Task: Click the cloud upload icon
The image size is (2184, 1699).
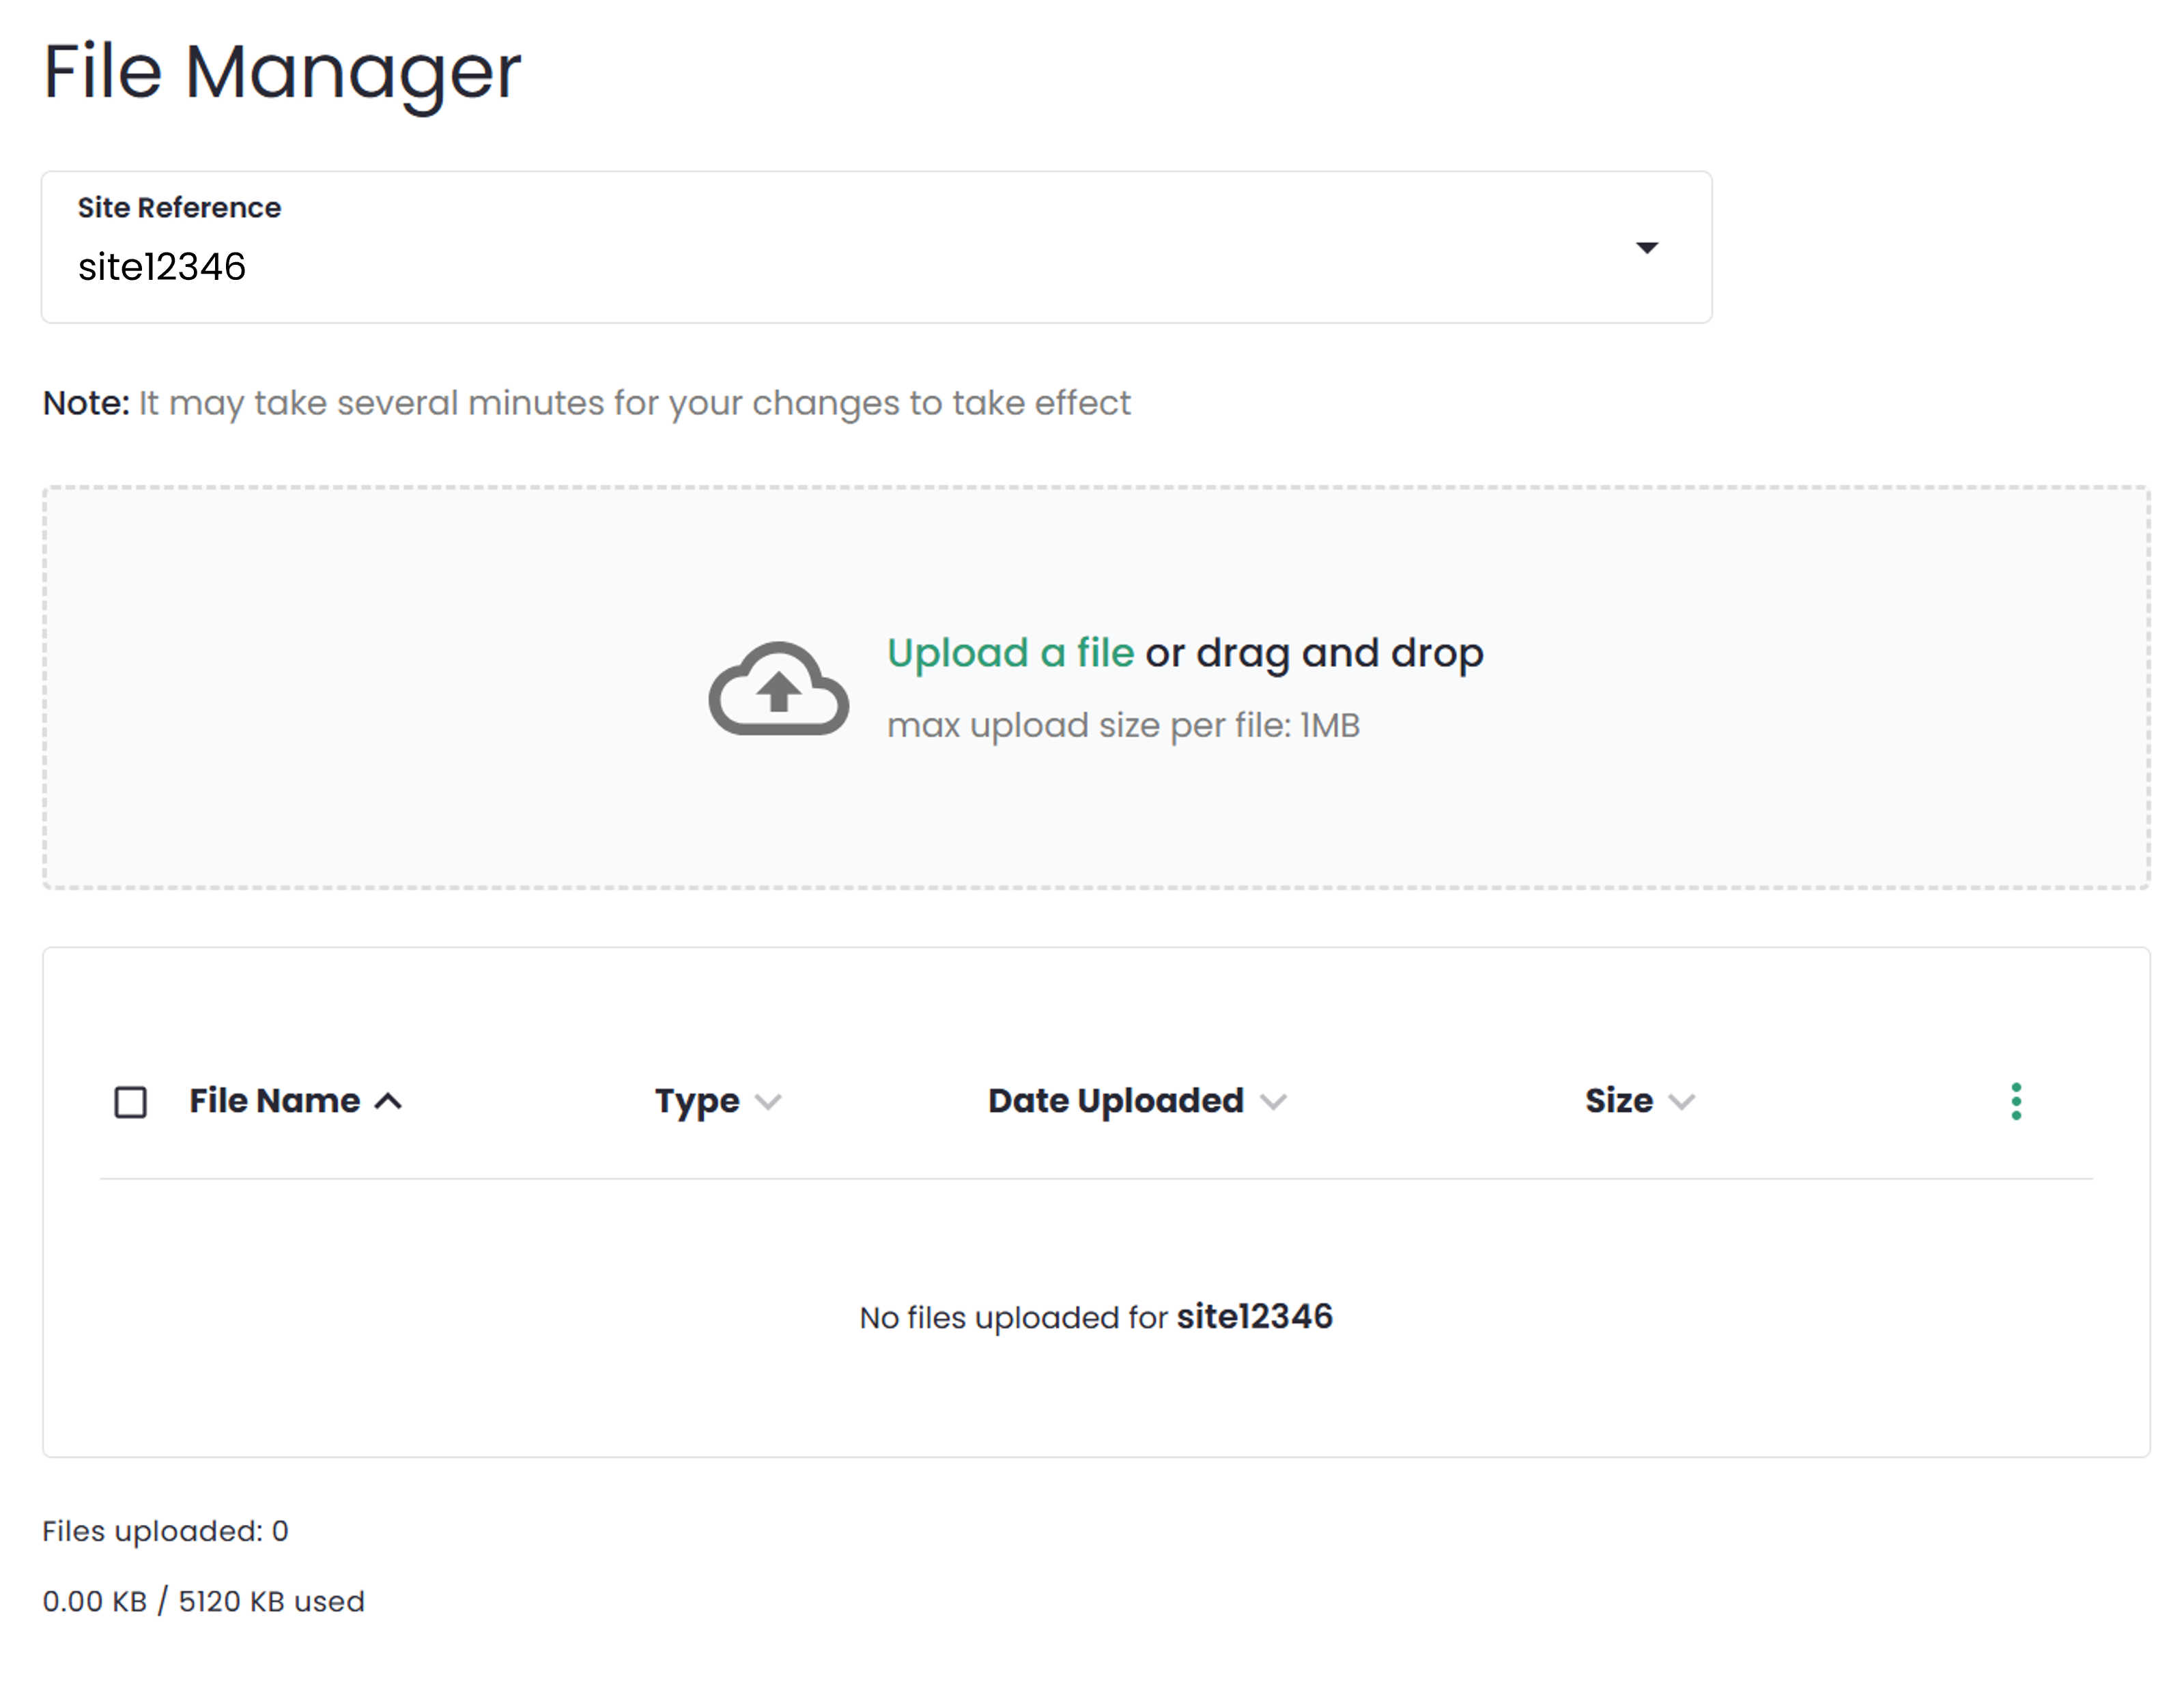Action: (x=779, y=688)
